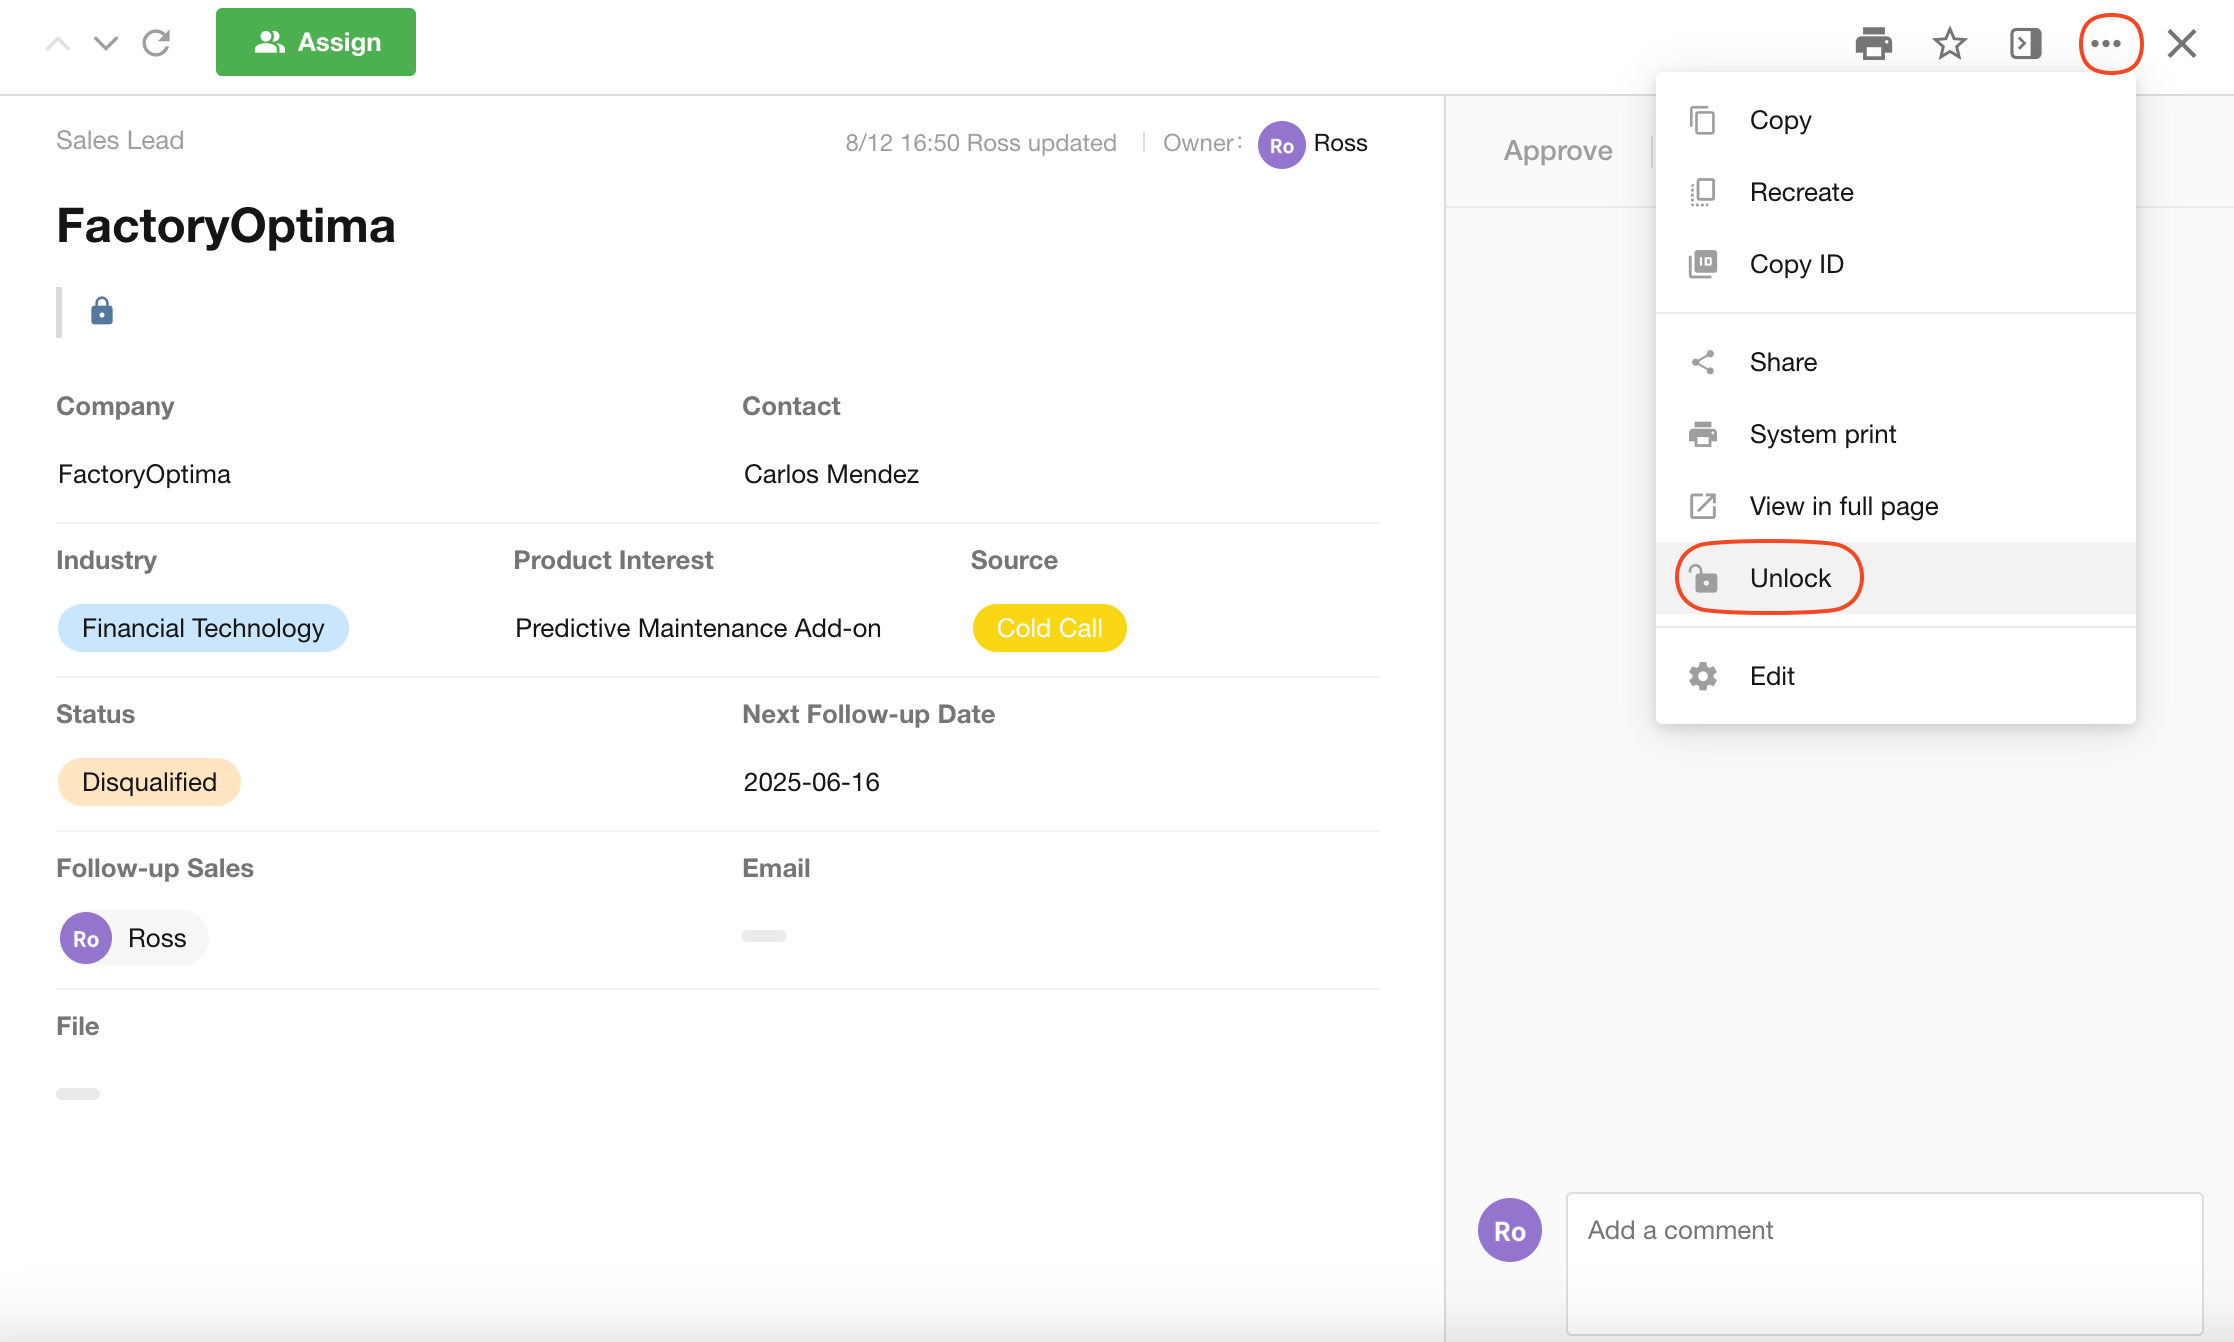The width and height of the screenshot is (2234, 1342).
Task: Click the empty Email field placeholder
Action: coord(764,936)
